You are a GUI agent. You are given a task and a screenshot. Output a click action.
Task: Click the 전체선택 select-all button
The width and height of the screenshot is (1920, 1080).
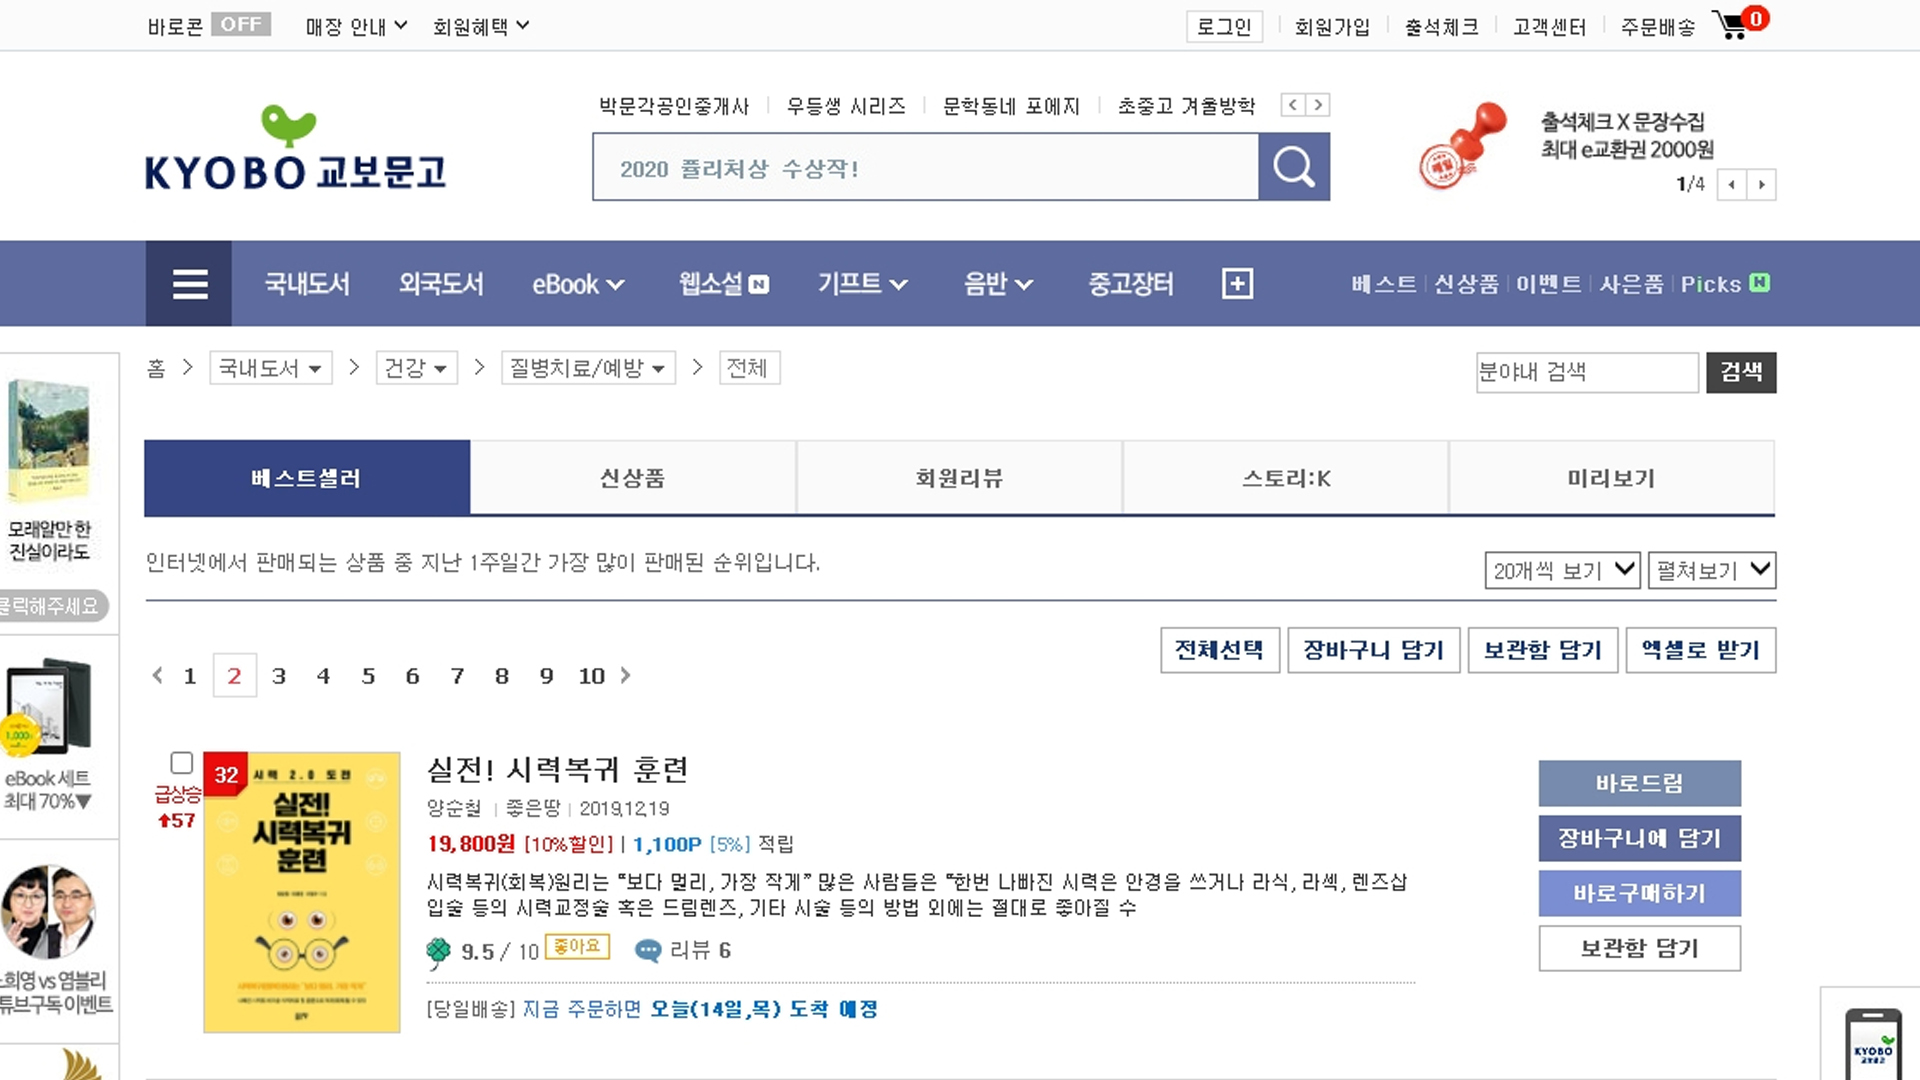click(x=1219, y=650)
